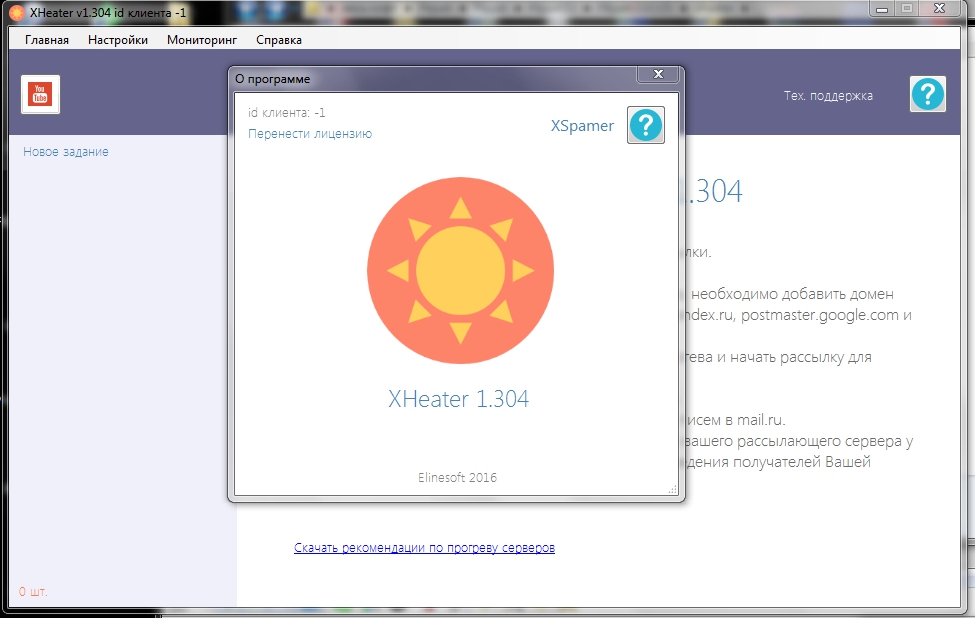Click the XHeater 1.304 title text
Viewport: 975px width, 618px height.
click(x=458, y=399)
